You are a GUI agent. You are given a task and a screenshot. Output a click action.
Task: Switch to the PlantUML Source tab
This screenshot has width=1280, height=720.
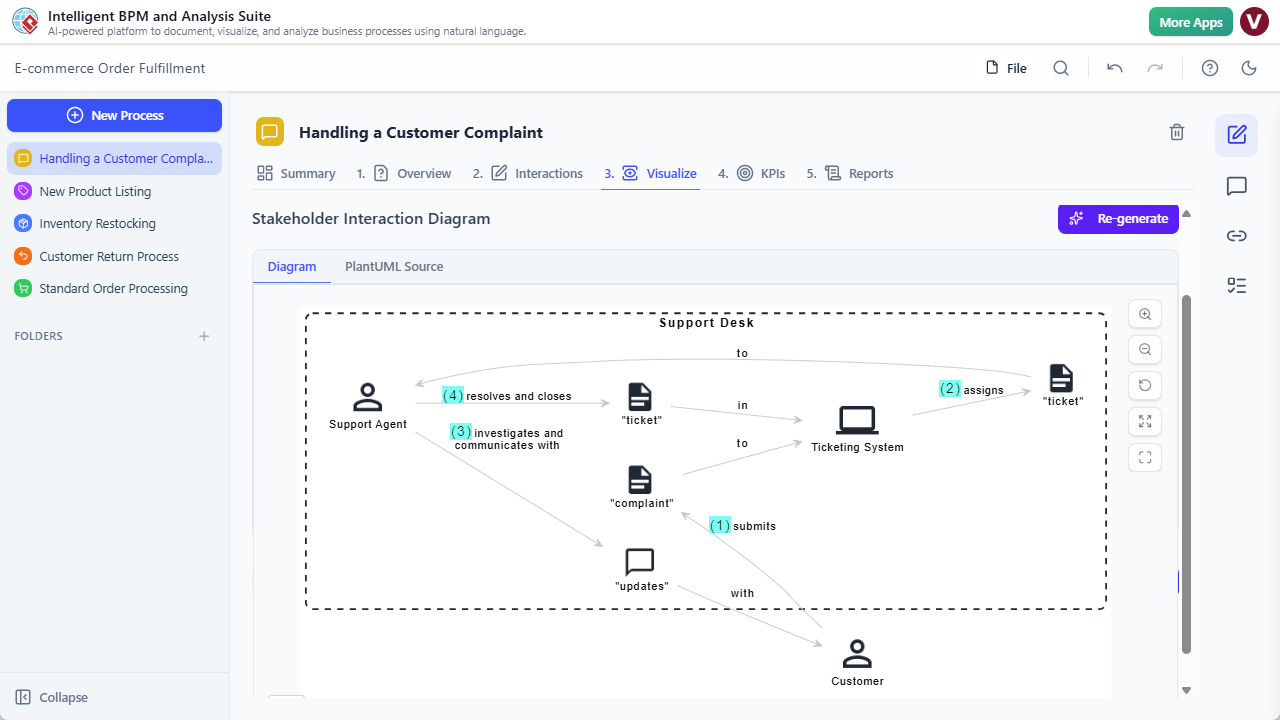pos(394,266)
